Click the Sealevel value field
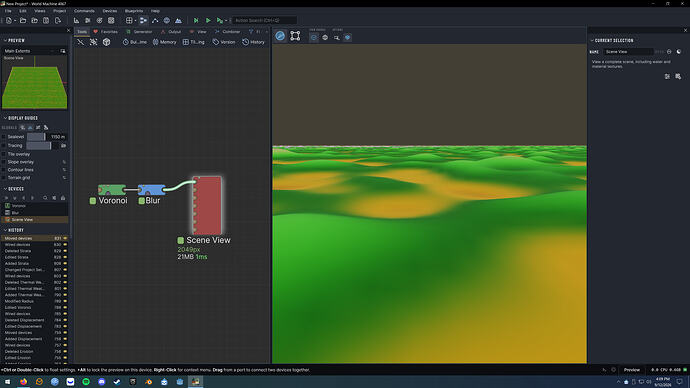 (x=57, y=137)
